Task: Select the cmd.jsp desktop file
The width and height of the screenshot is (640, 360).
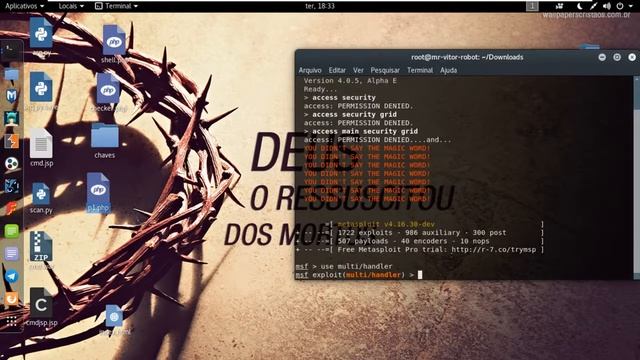Action: click(41, 147)
